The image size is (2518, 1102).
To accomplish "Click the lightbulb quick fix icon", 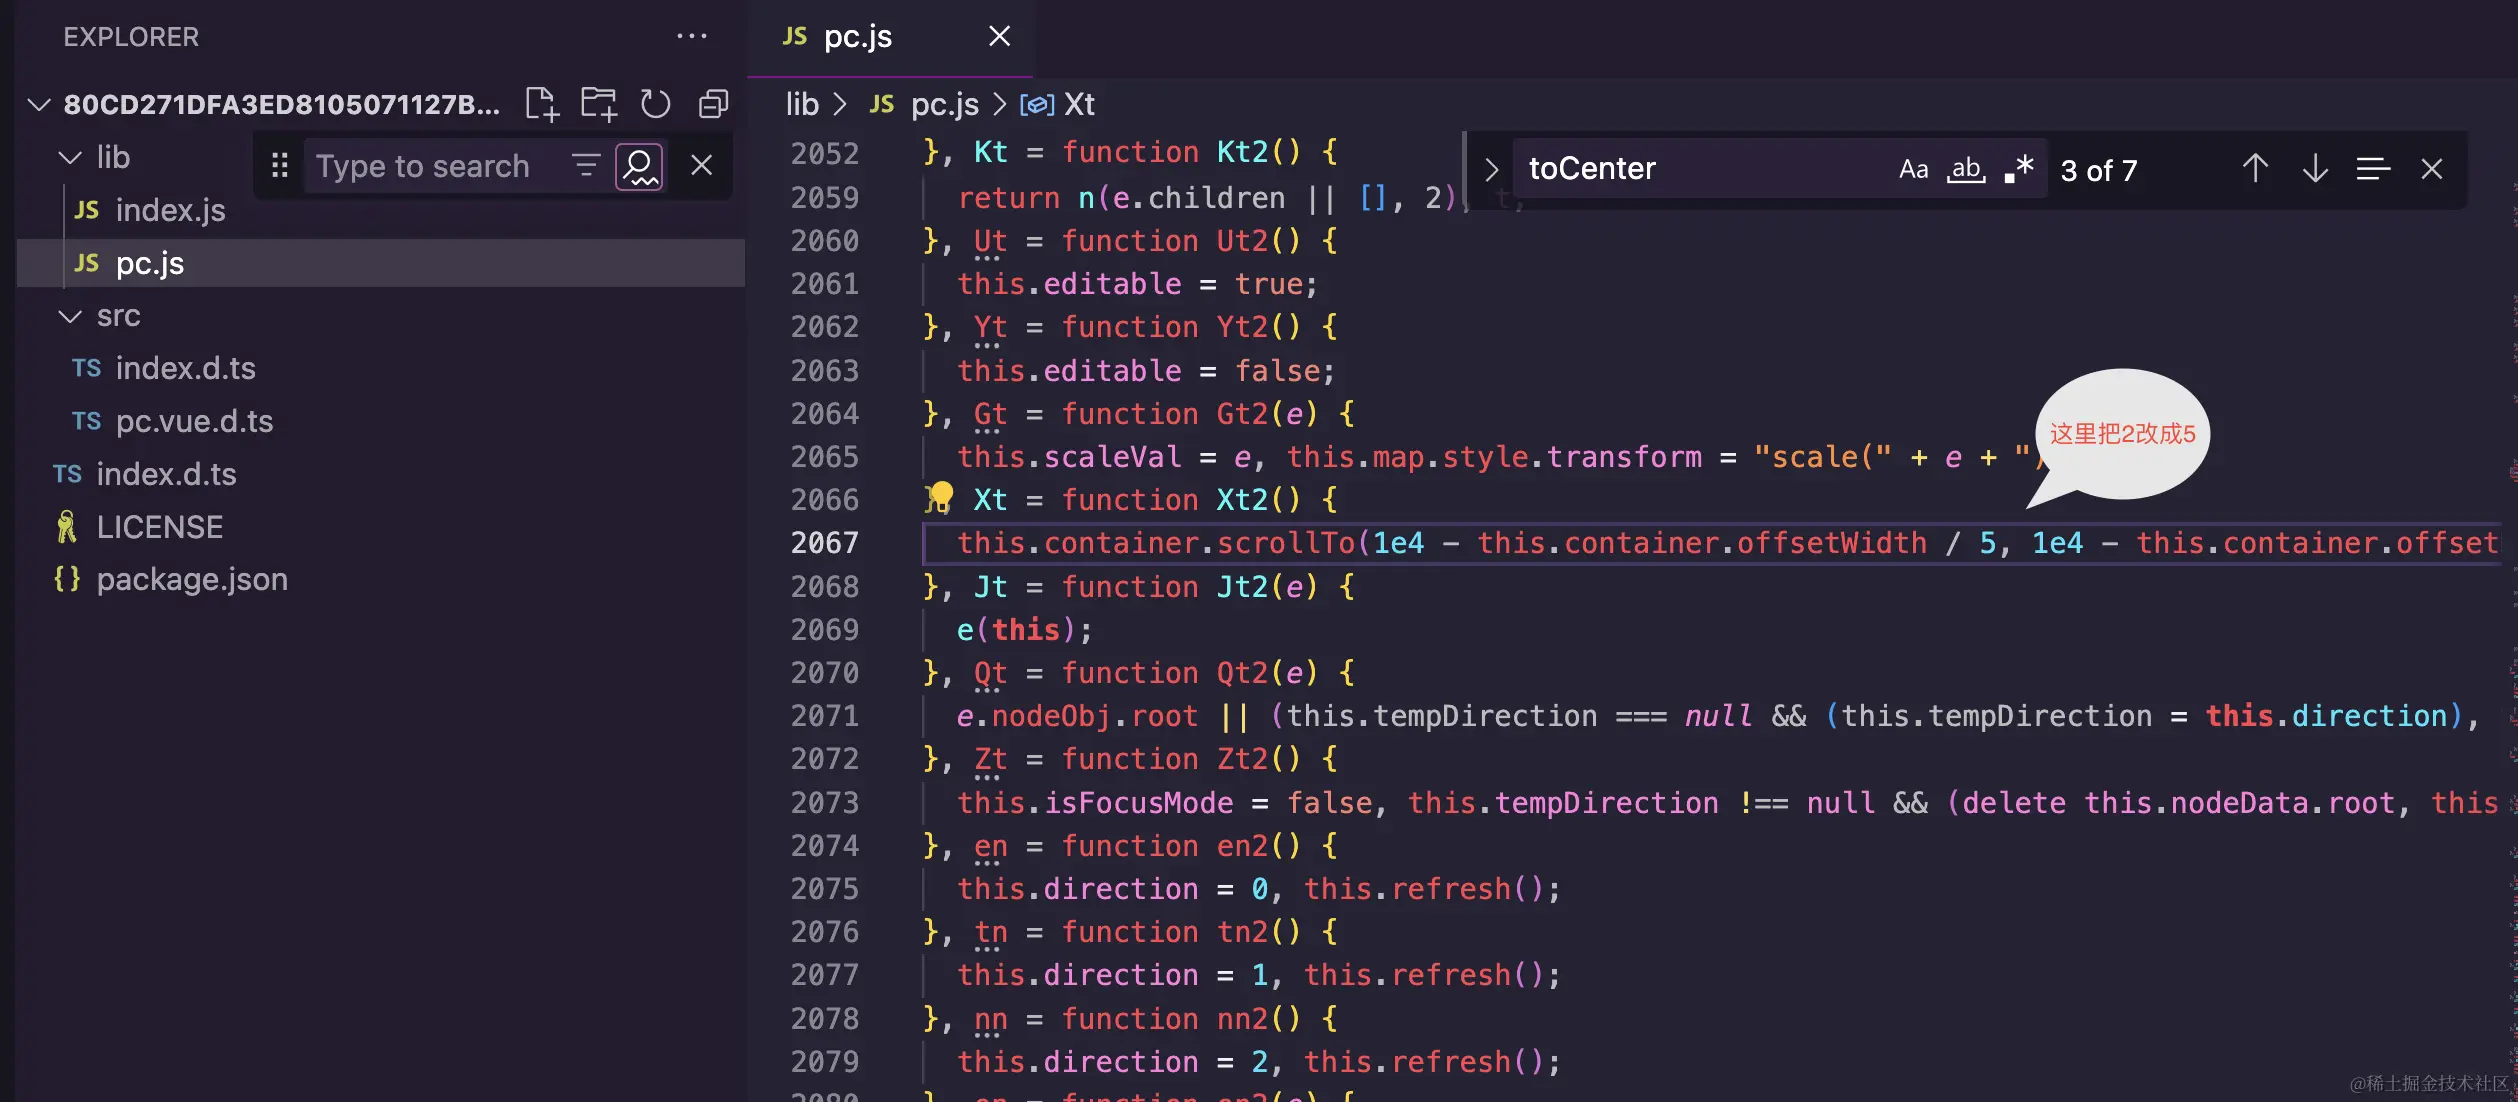I will [940, 497].
